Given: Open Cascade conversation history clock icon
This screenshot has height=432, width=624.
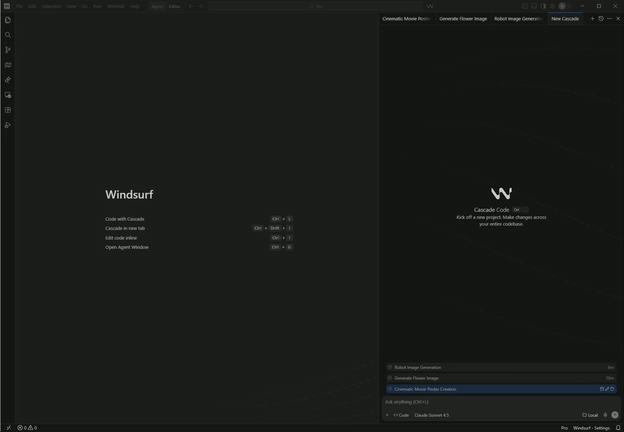Looking at the screenshot, I should coord(601,19).
